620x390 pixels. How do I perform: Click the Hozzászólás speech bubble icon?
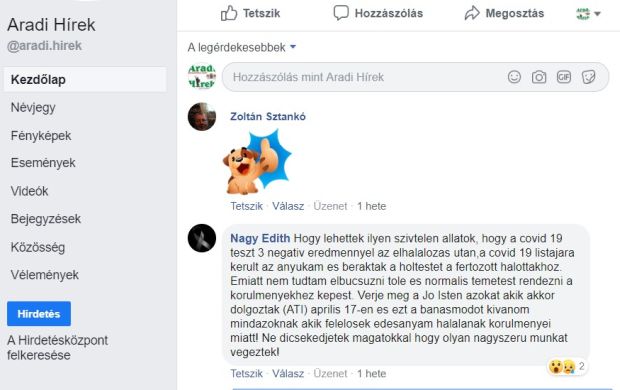(341, 13)
